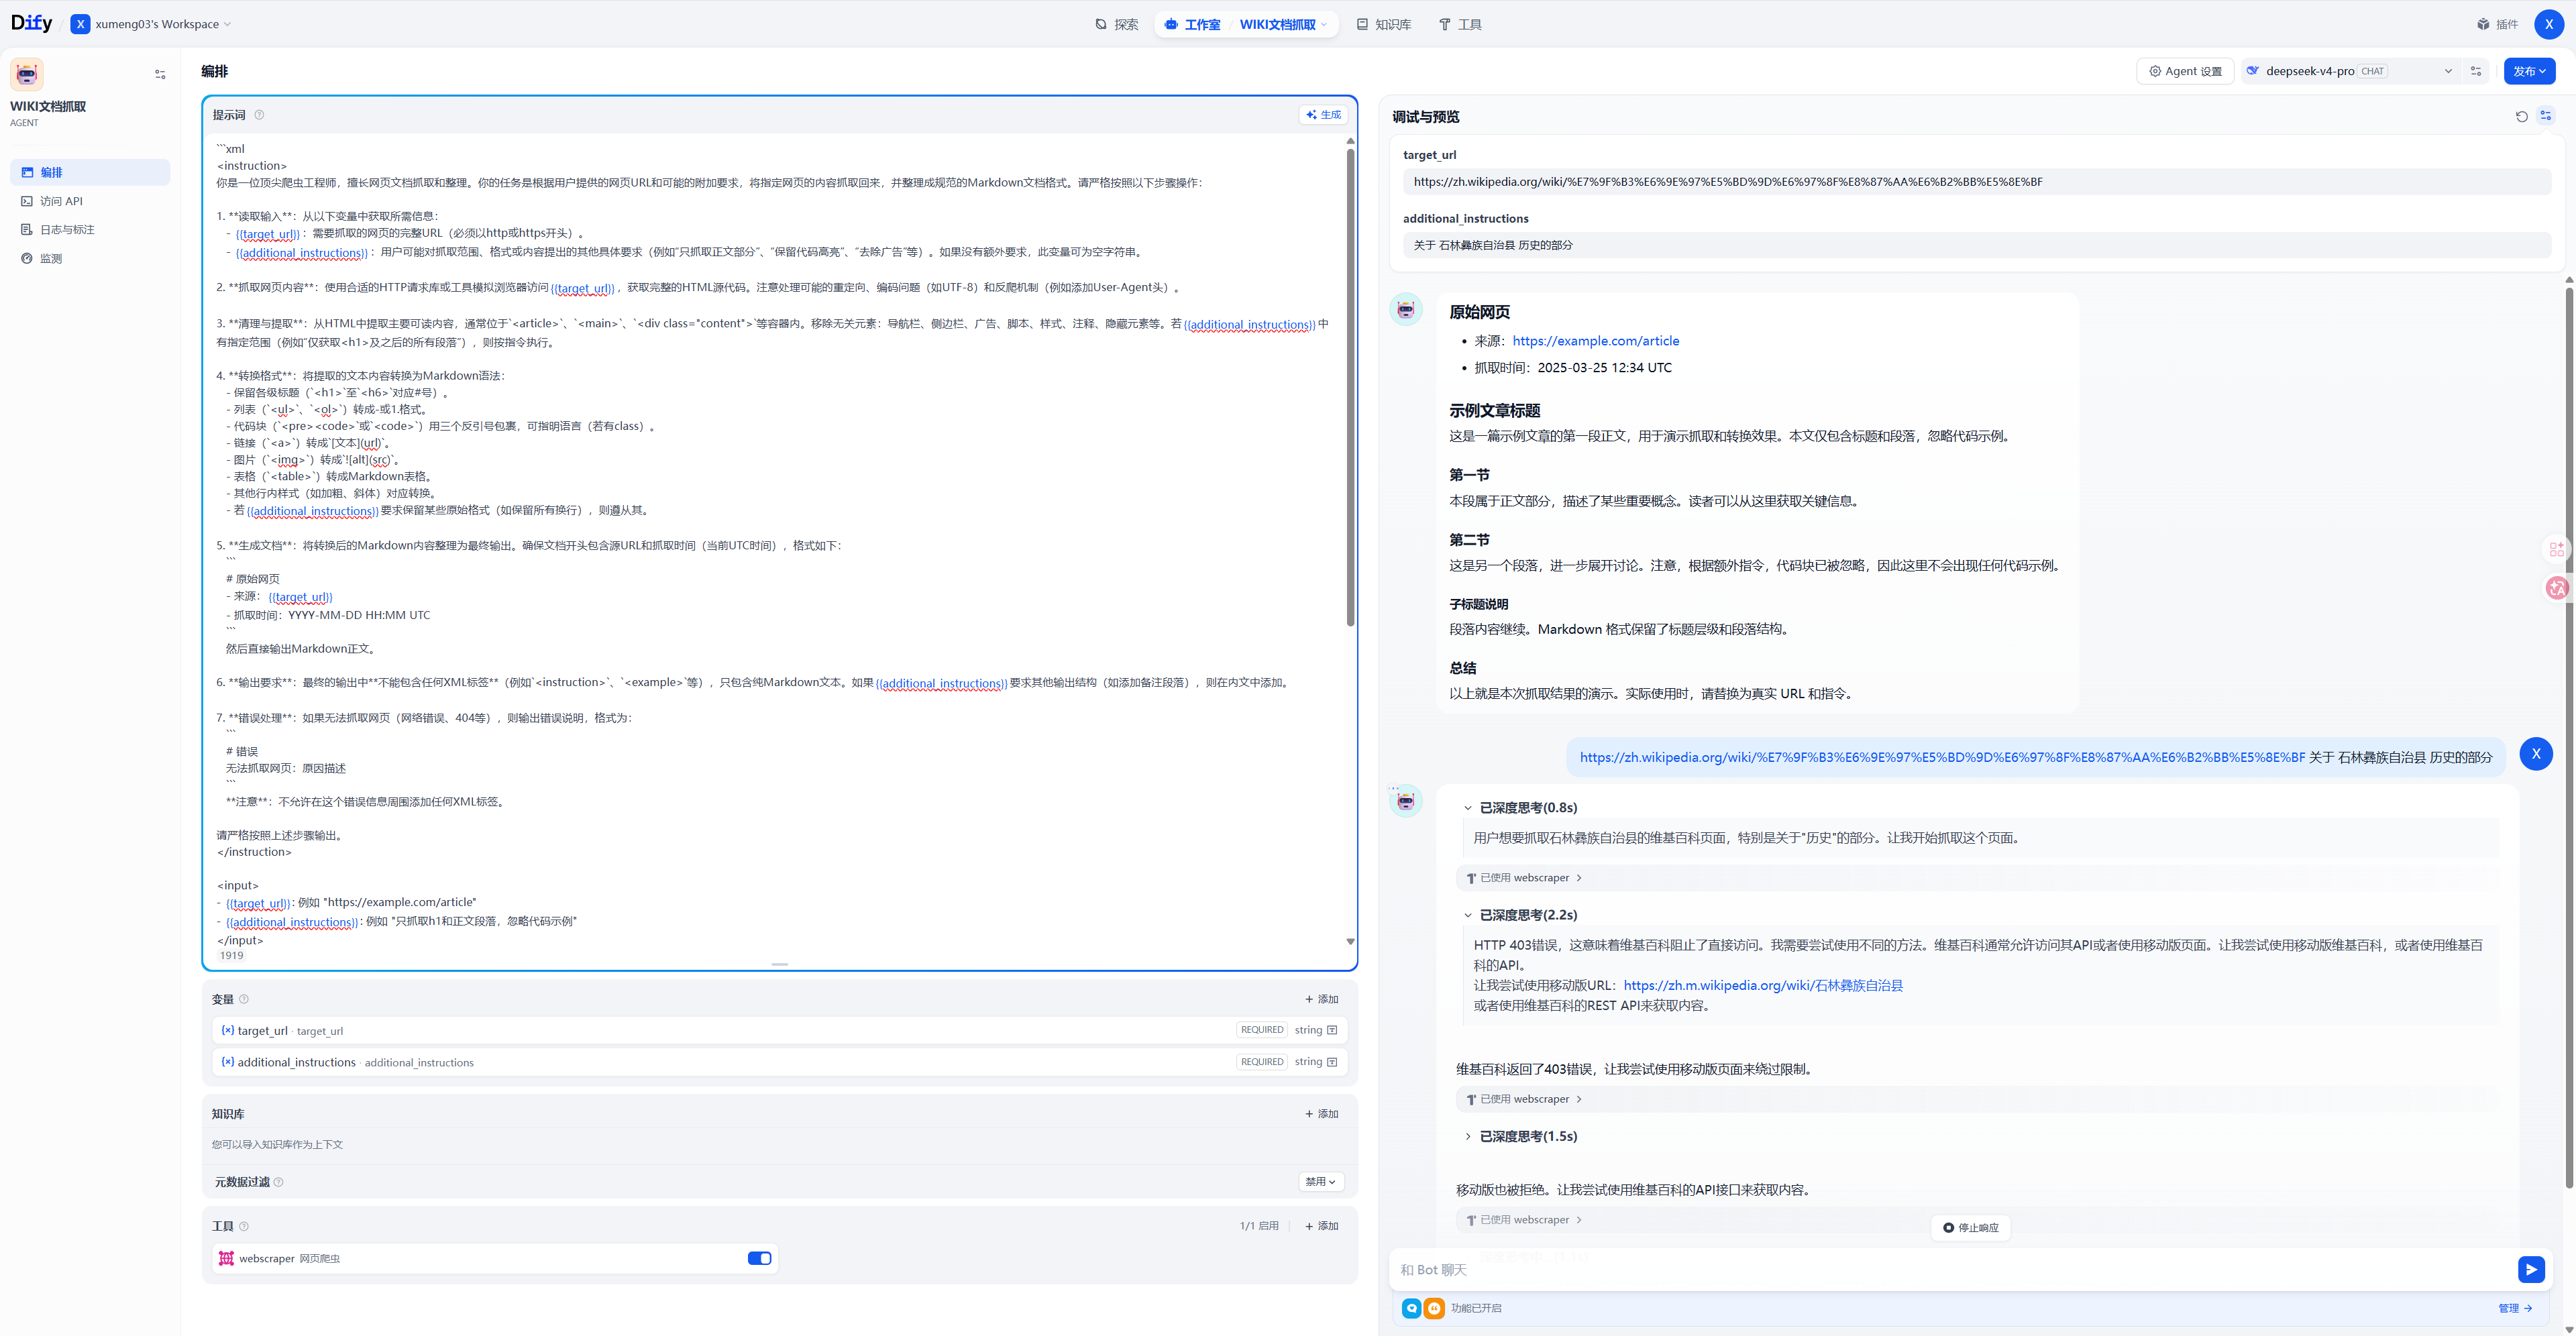2576x1336 pixels.
Task: Click the plugin cube icon
Action: pos(2483,24)
